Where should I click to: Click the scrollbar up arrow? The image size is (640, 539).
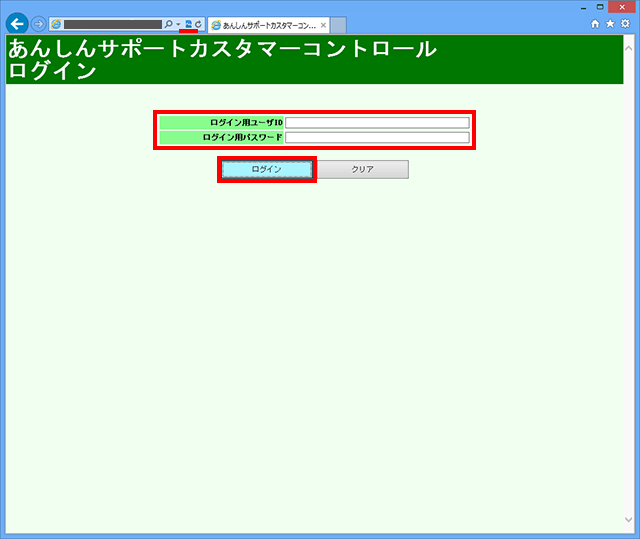click(x=629, y=49)
